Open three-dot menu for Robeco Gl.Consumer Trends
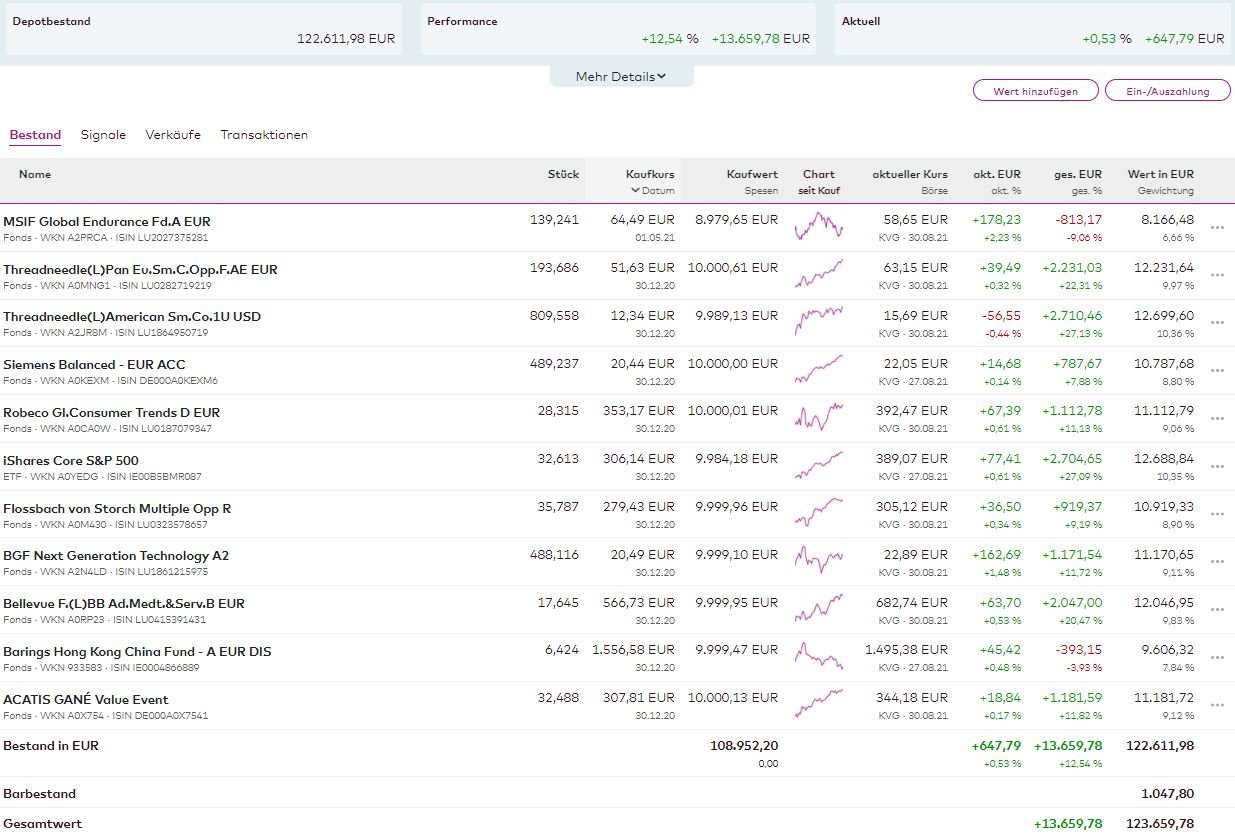Viewport: 1235px width, 838px height. (x=1217, y=419)
